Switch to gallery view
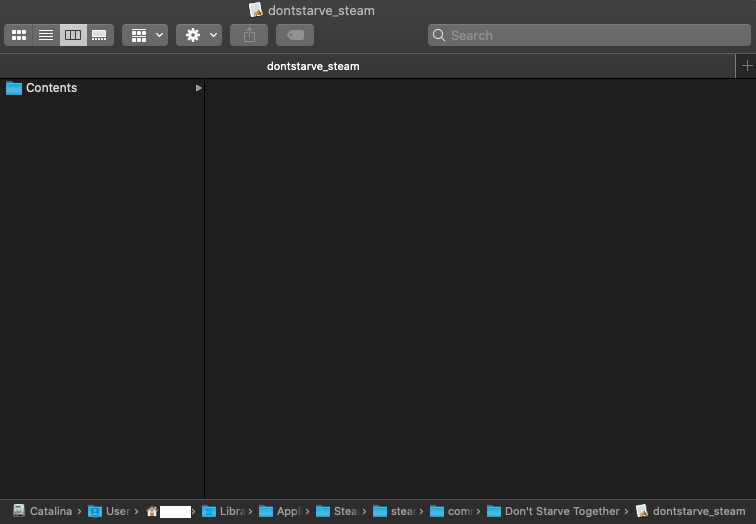The width and height of the screenshot is (756, 524). 100,35
